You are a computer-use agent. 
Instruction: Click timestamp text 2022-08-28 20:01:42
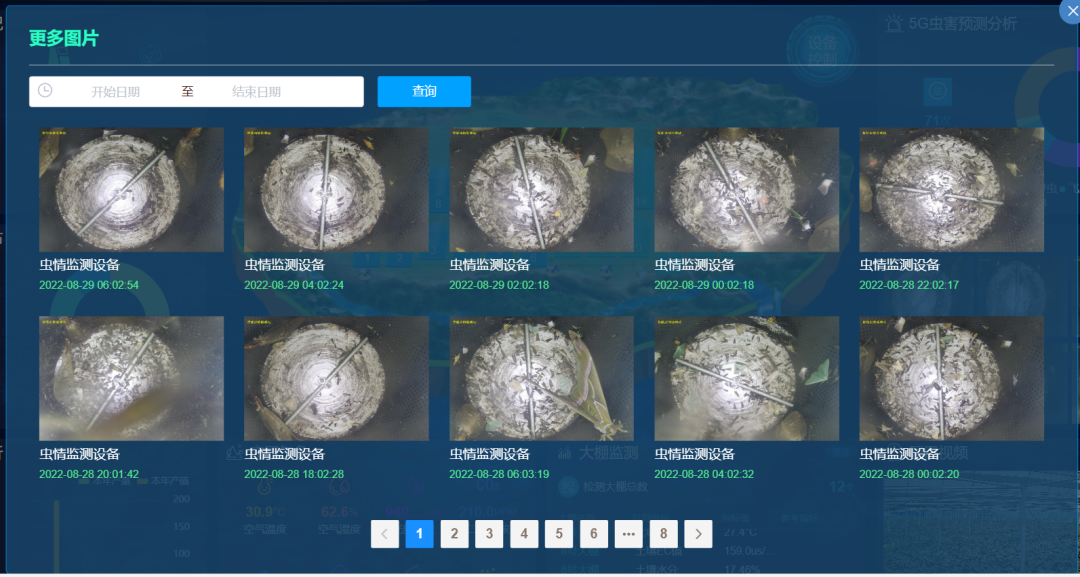coord(89,474)
